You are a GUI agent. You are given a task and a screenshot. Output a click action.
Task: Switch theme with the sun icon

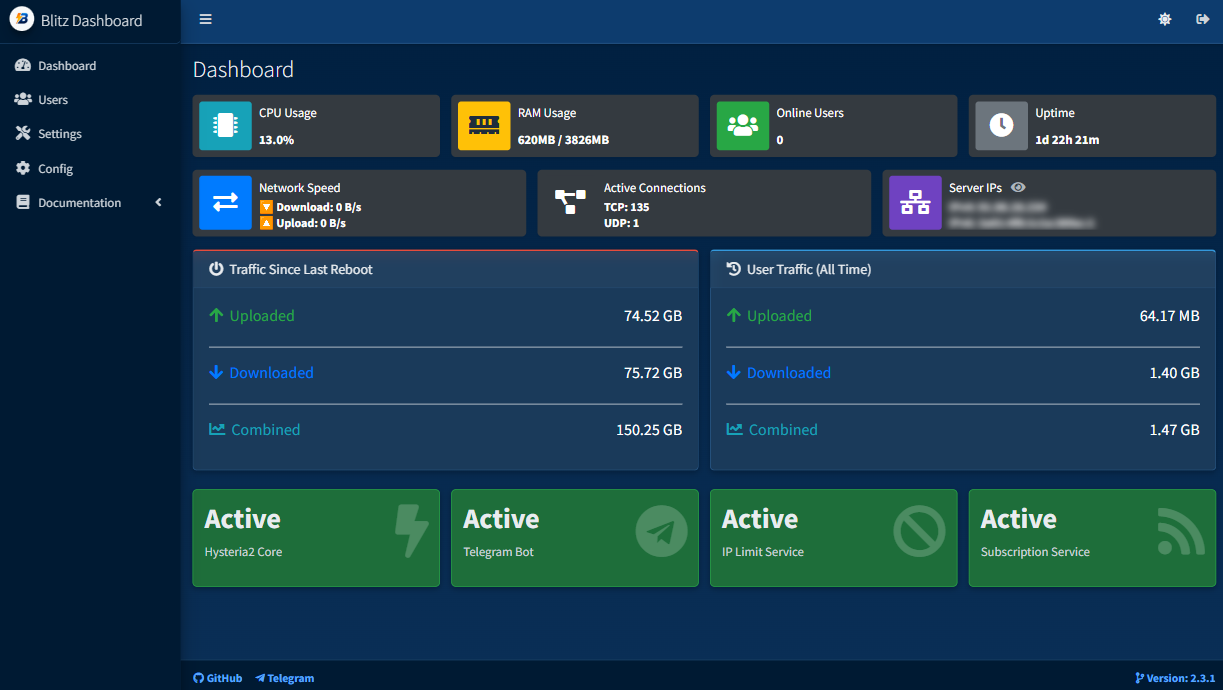coord(1164,19)
